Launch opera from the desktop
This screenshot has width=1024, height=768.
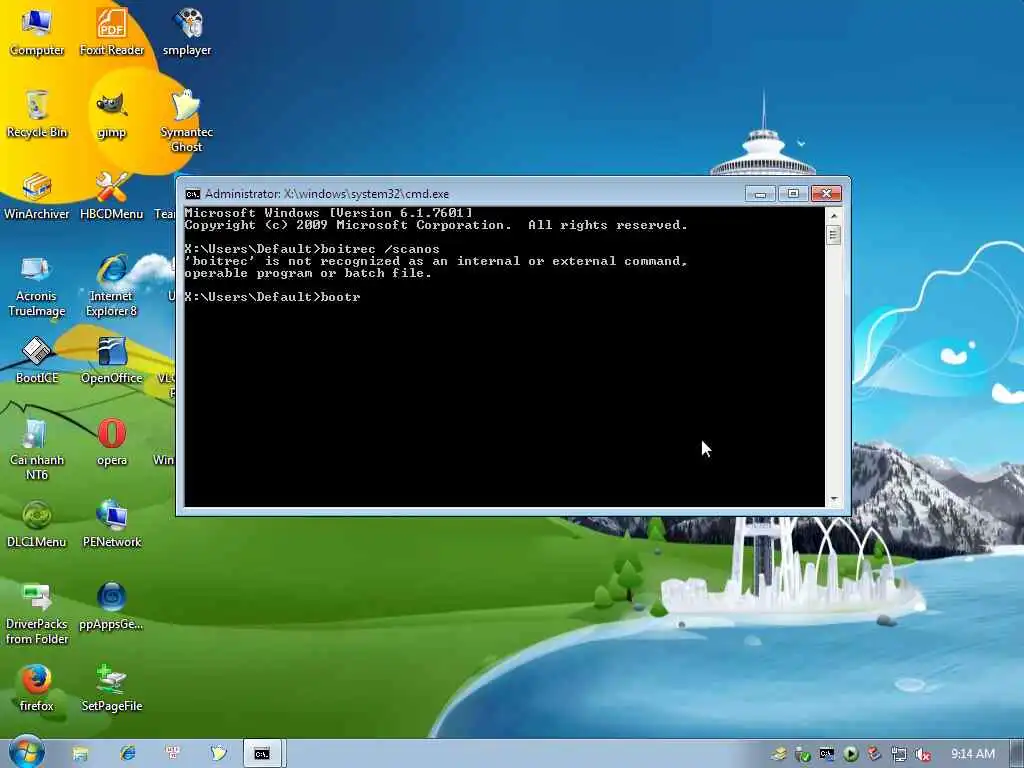112,443
